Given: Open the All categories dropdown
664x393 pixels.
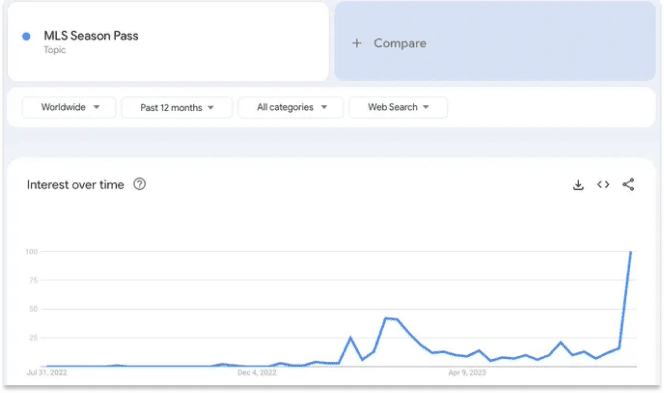Looking at the screenshot, I should [291, 107].
